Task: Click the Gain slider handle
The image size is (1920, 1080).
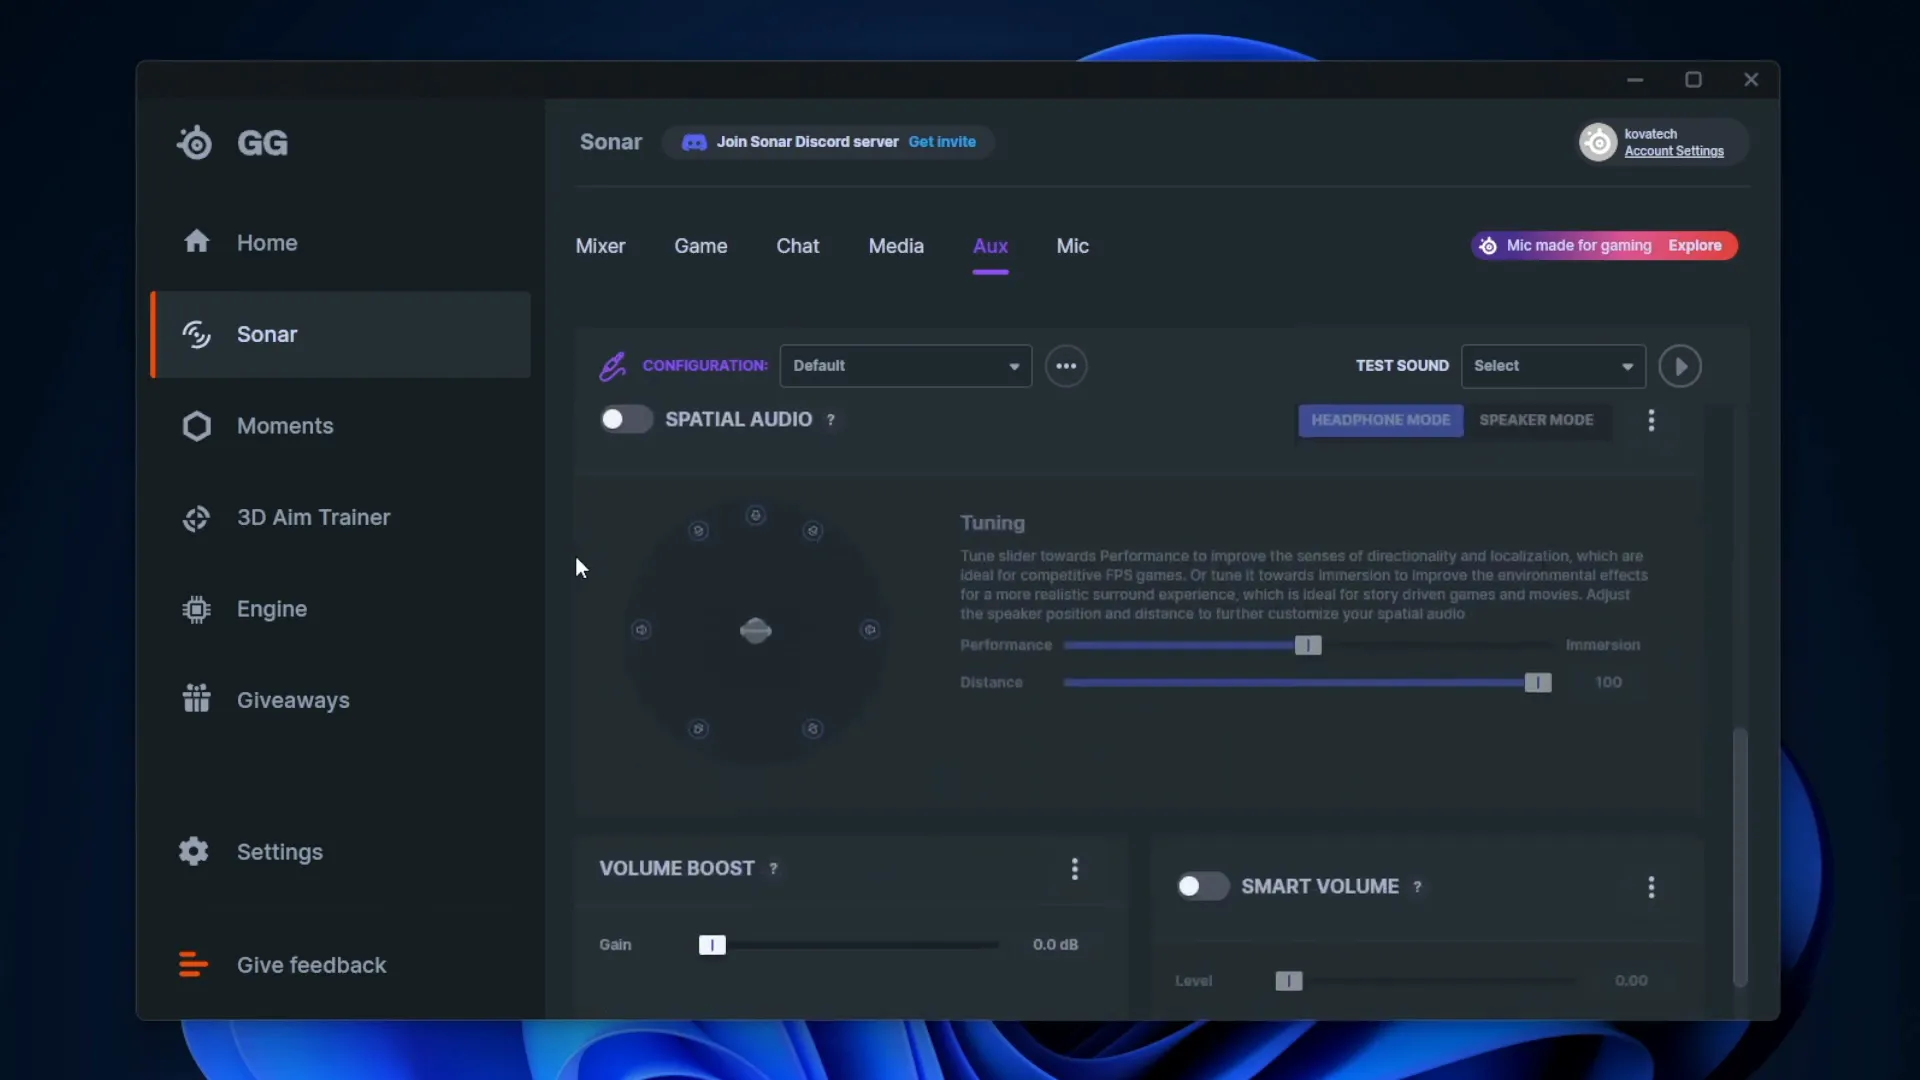Action: 712,945
